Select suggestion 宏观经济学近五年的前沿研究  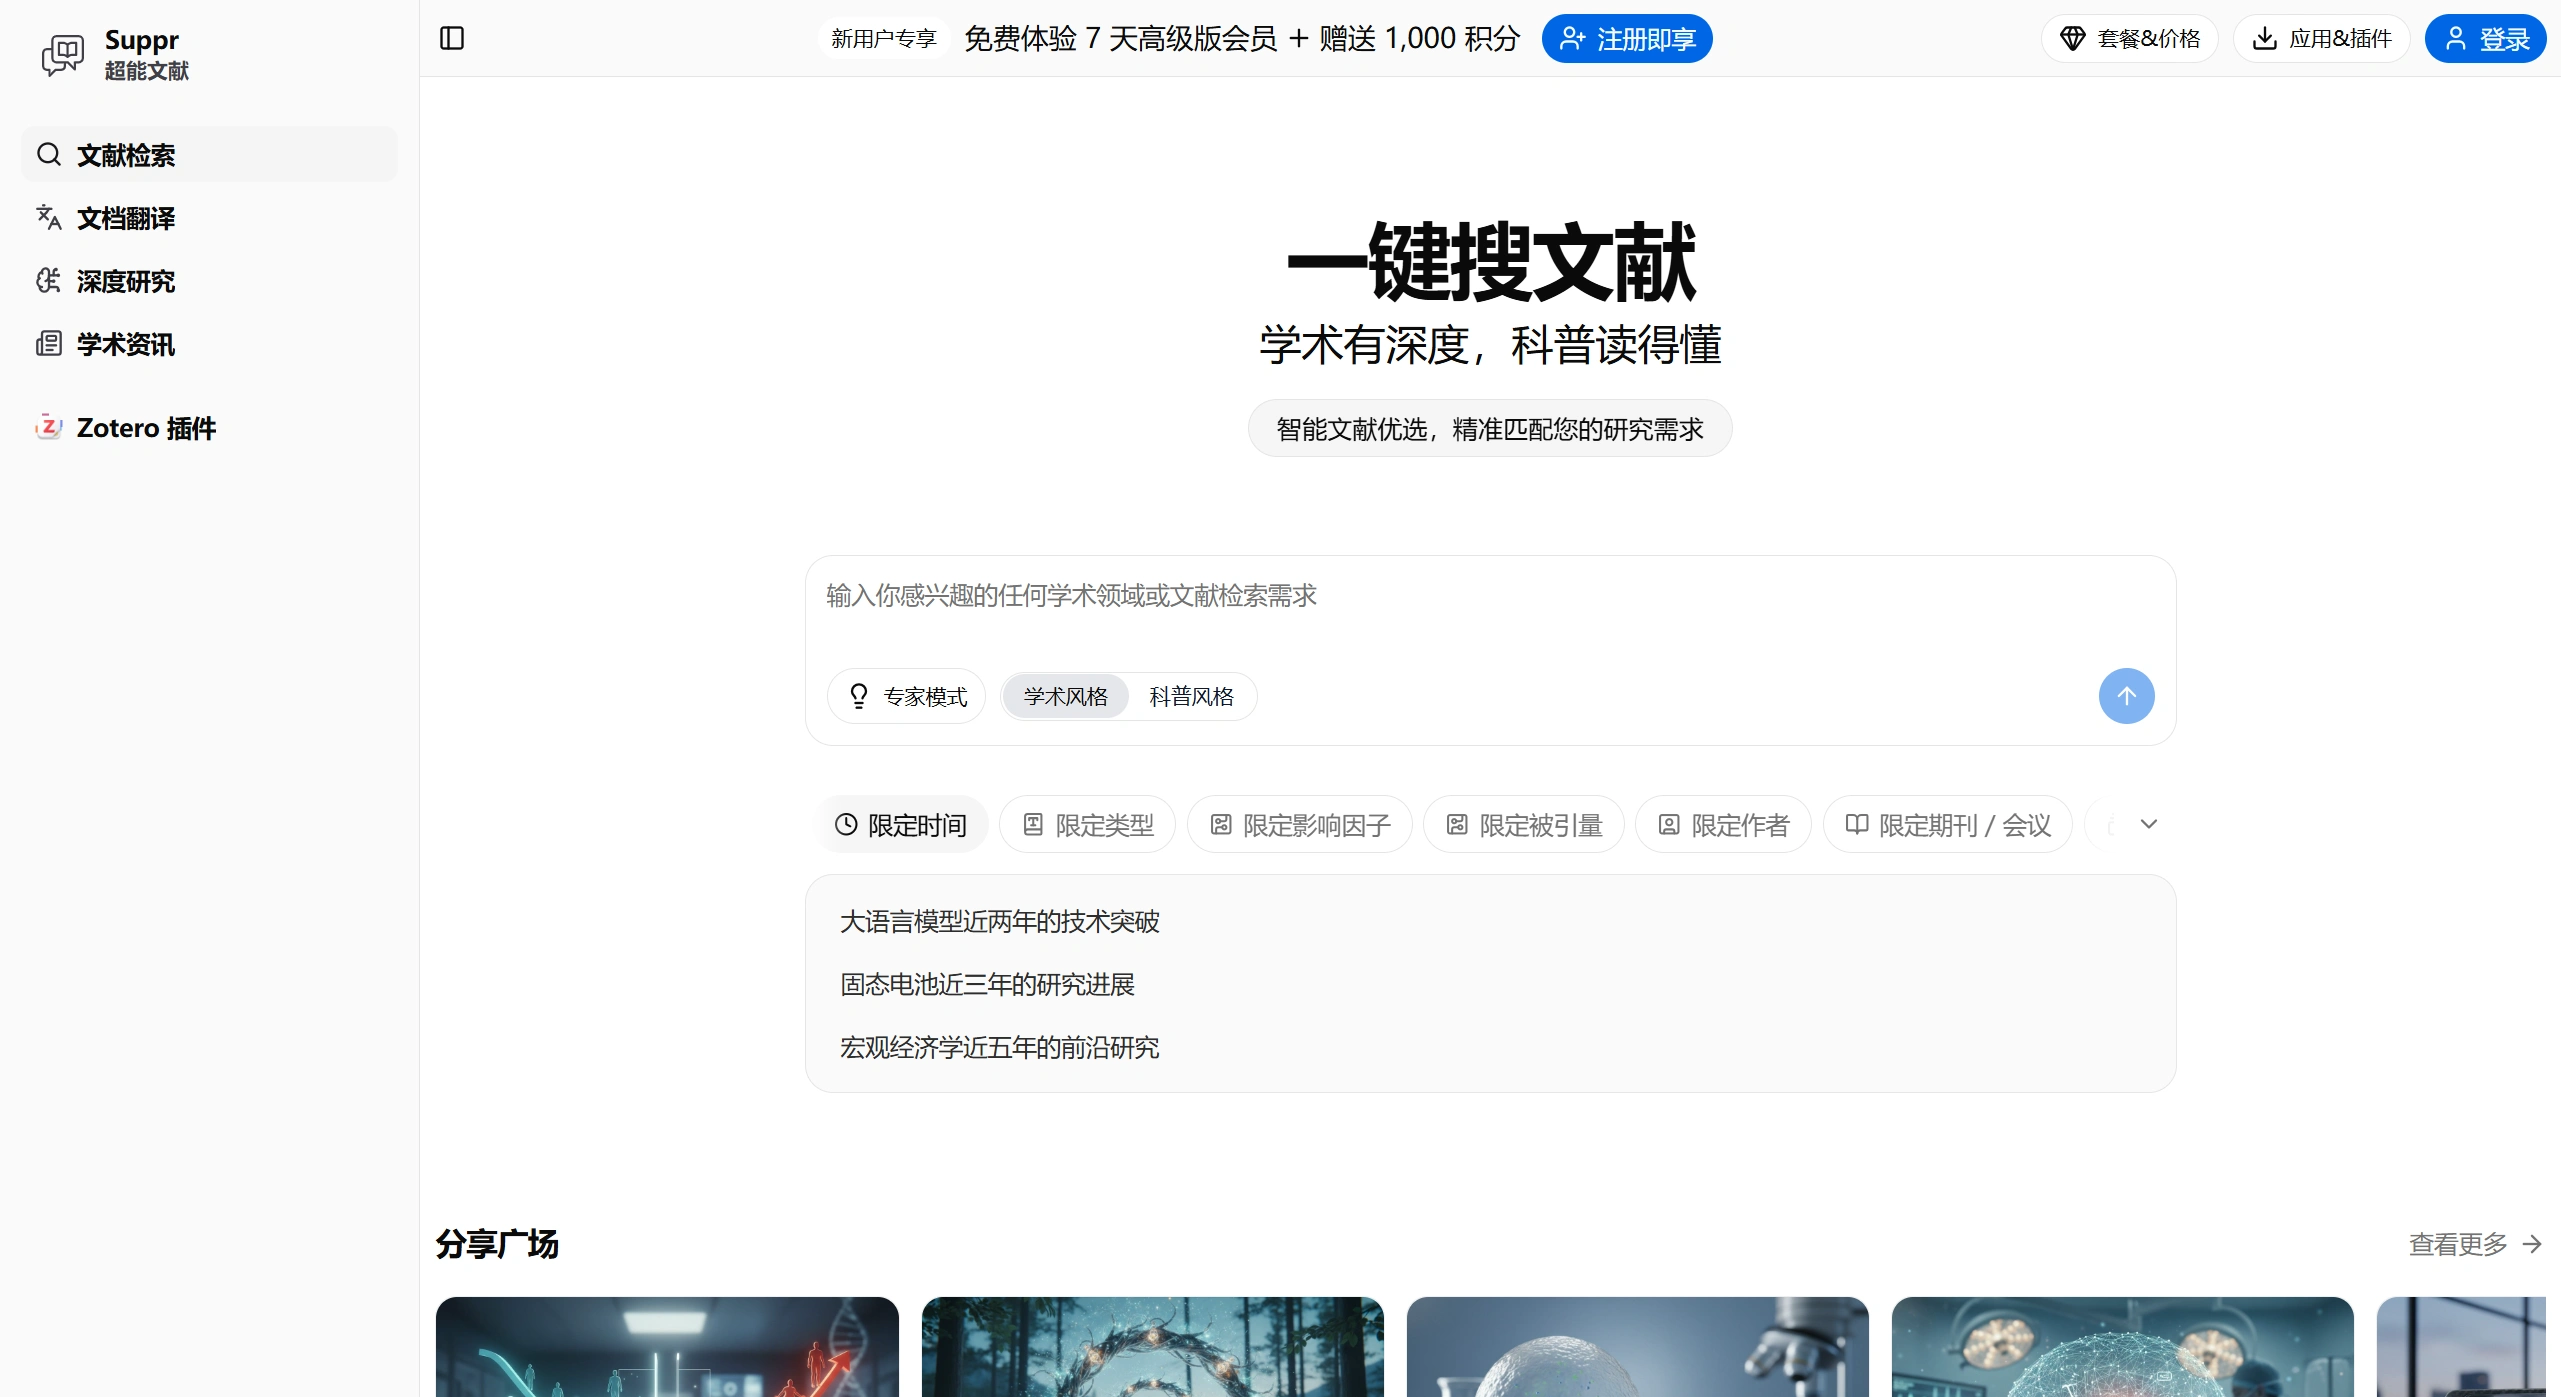tap(999, 1047)
